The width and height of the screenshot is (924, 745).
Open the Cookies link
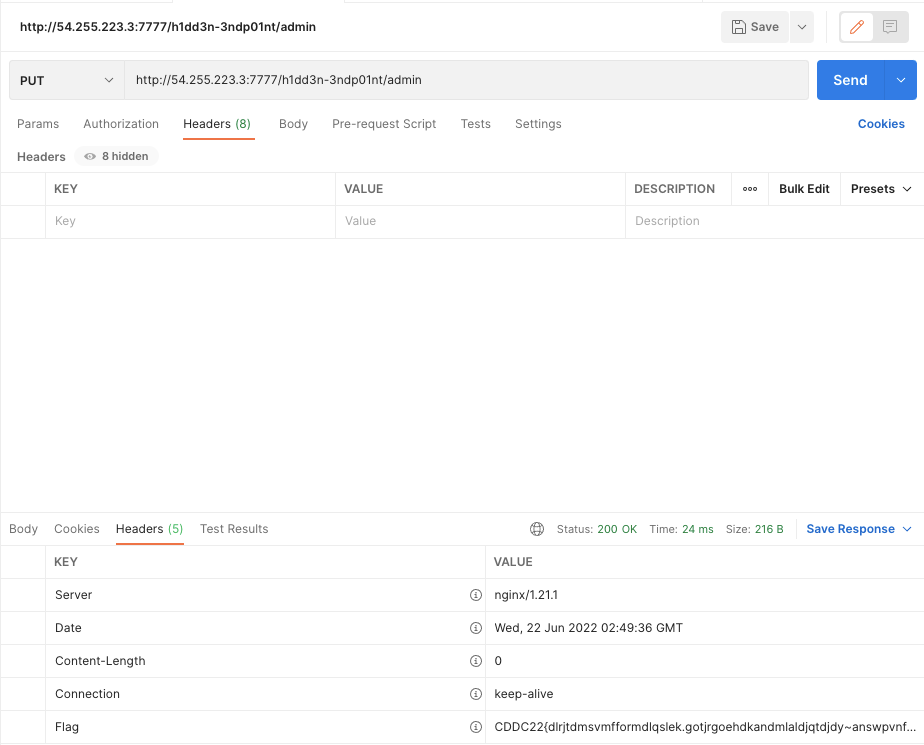click(881, 124)
